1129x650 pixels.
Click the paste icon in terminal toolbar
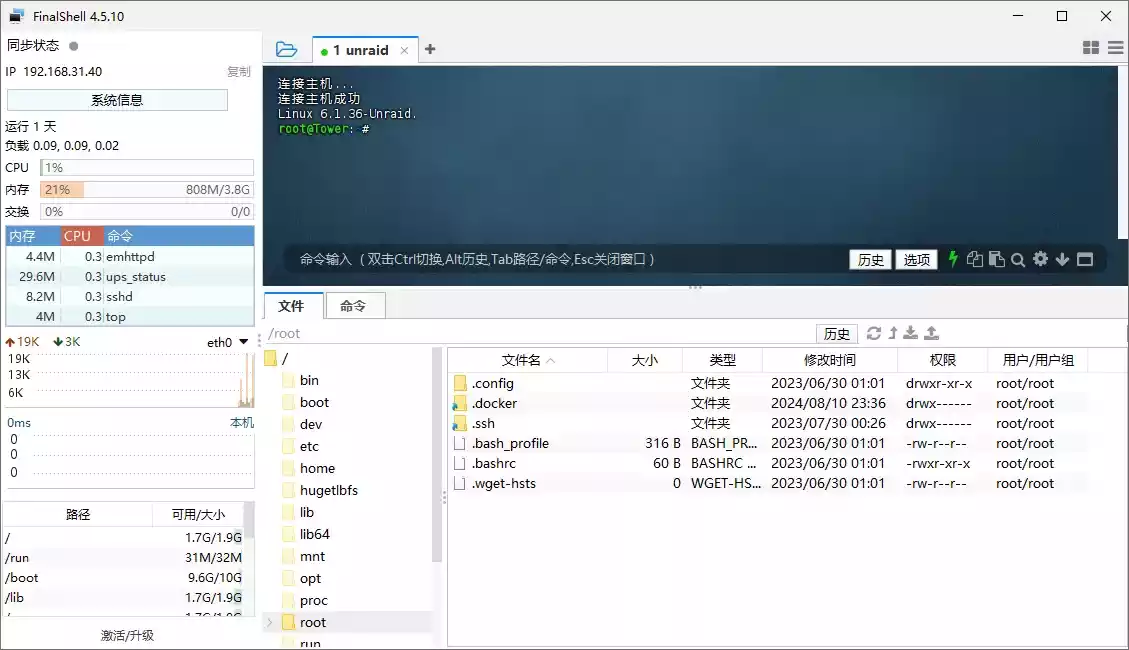(x=997, y=259)
